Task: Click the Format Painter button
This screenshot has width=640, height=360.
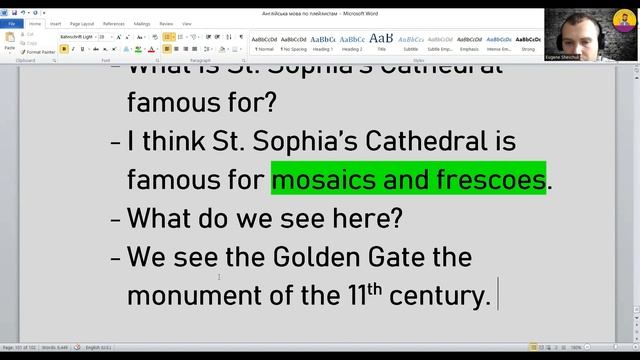Action: (x=38, y=52)
